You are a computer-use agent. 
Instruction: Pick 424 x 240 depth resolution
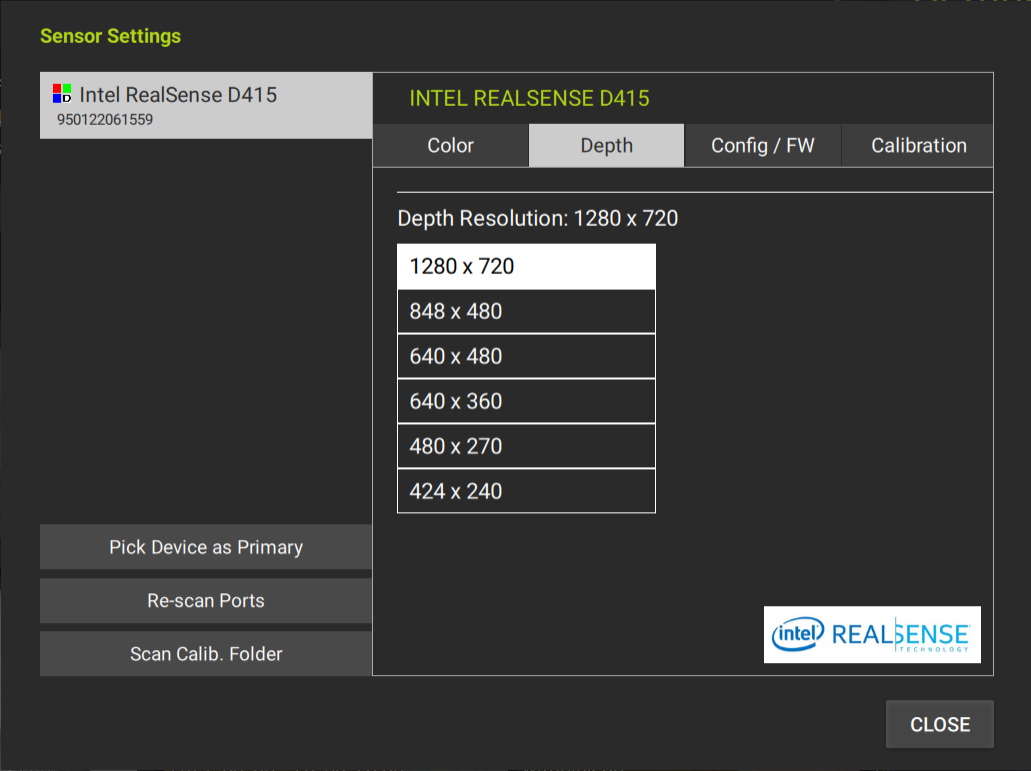526,491
